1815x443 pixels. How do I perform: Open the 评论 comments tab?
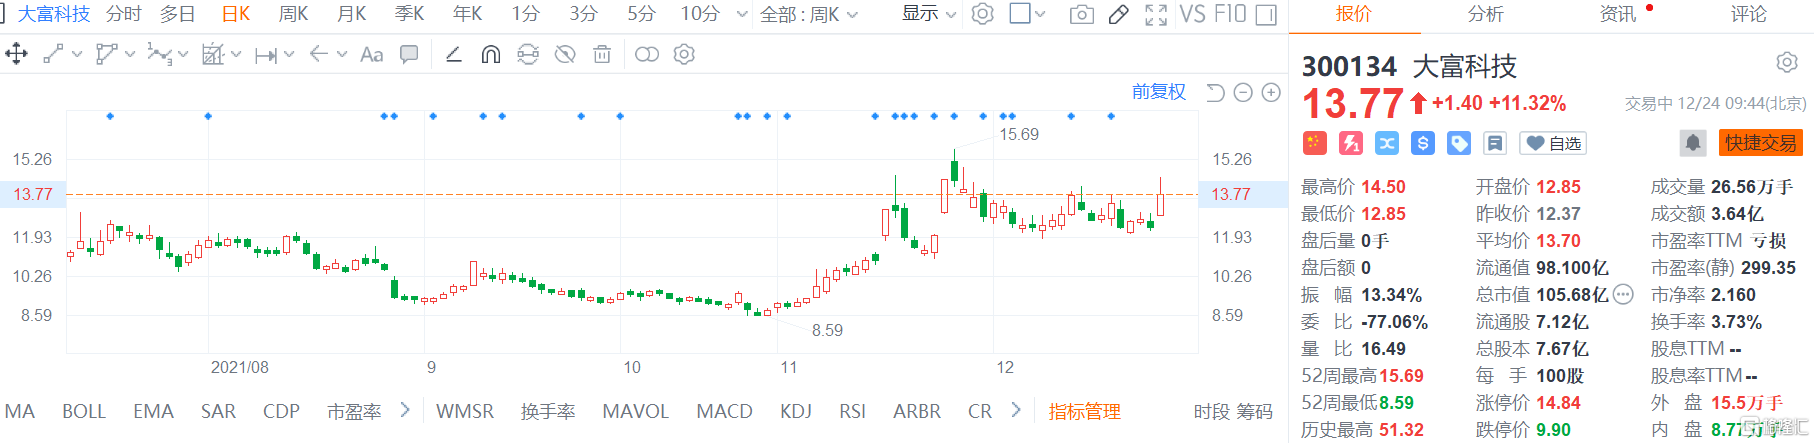click(x=1749, y=14)
